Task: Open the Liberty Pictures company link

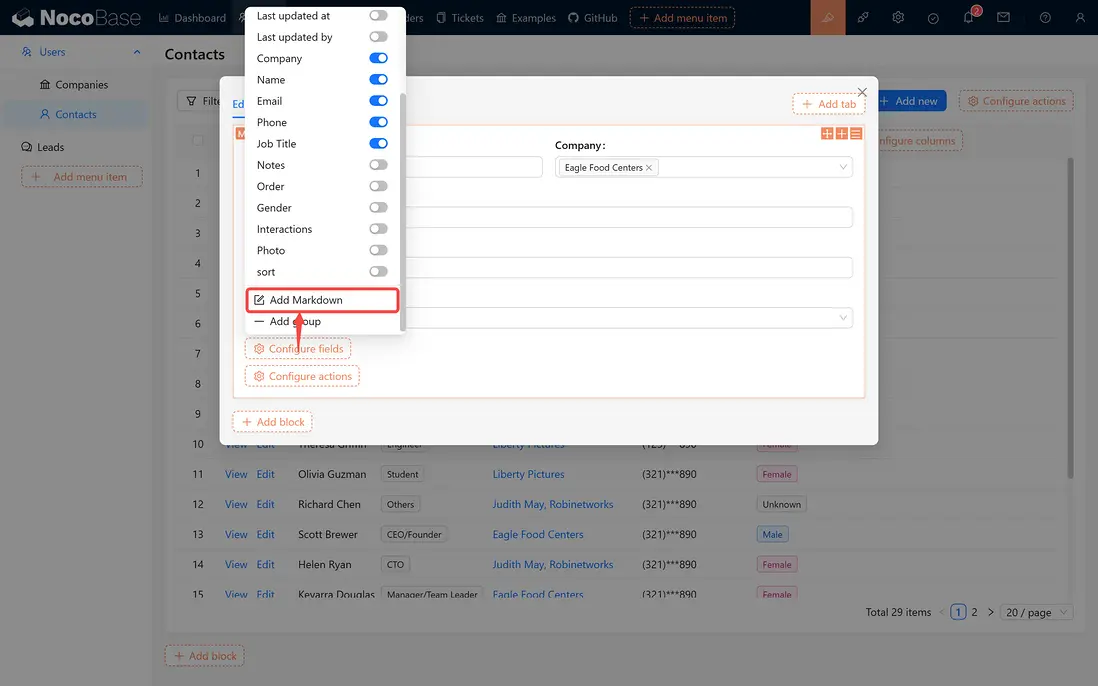Action: click(528, 474)
